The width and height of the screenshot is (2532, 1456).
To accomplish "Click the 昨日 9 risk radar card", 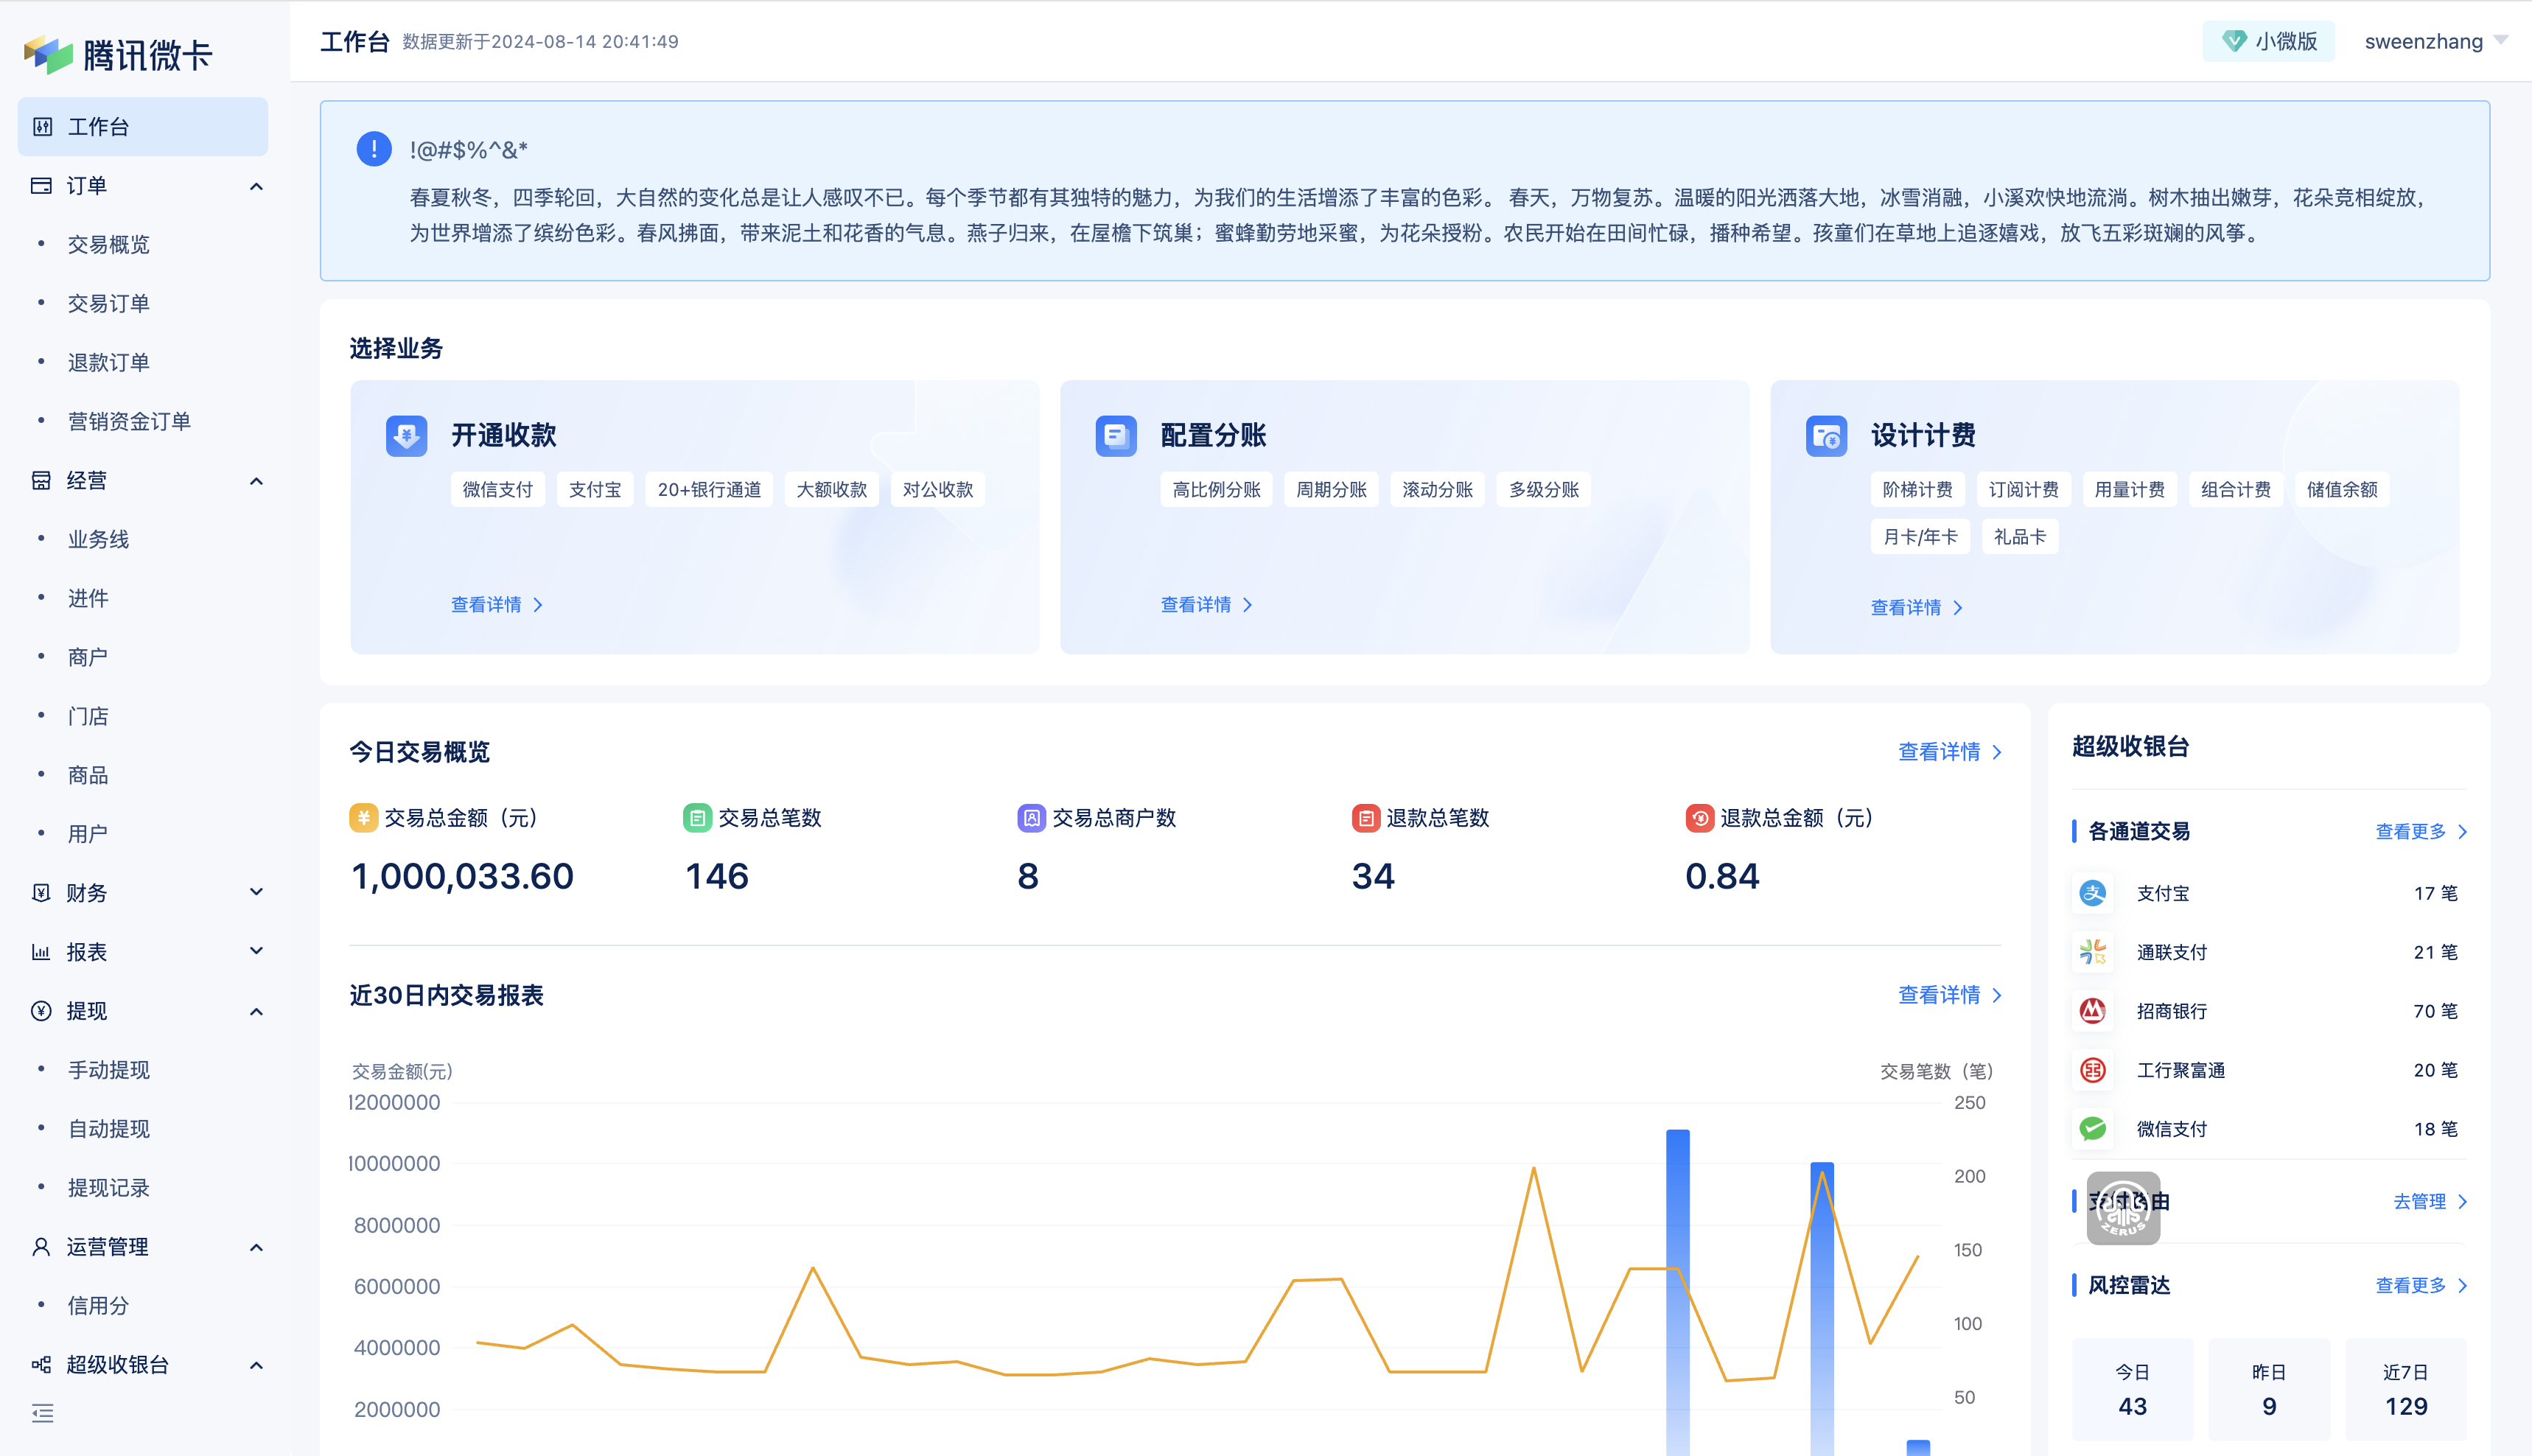I will 2269,1390.
